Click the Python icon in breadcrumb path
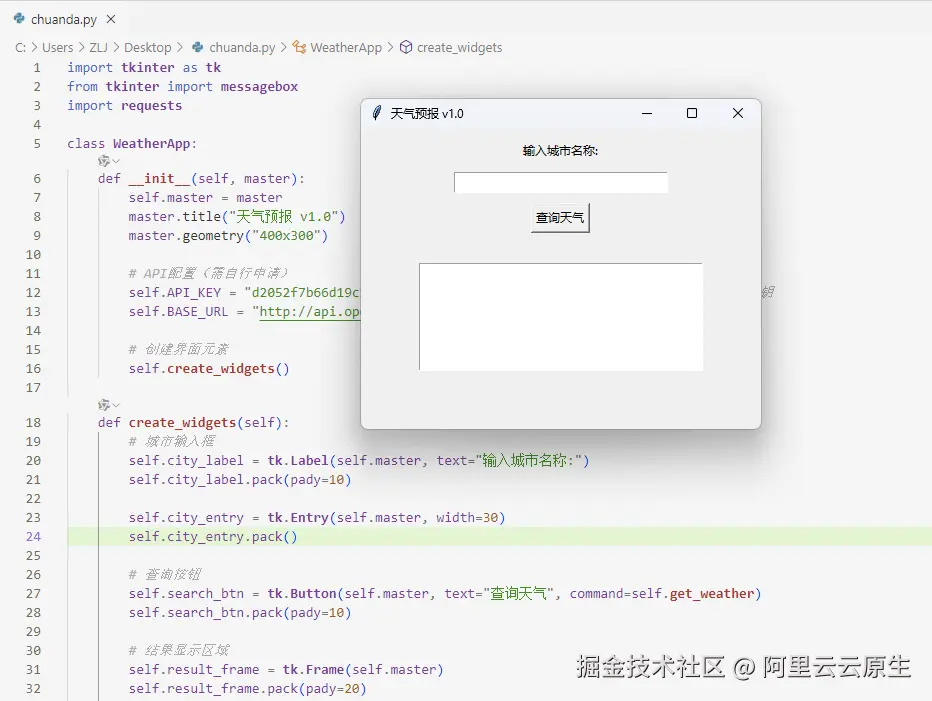932x701 pixels. point(198,47)
